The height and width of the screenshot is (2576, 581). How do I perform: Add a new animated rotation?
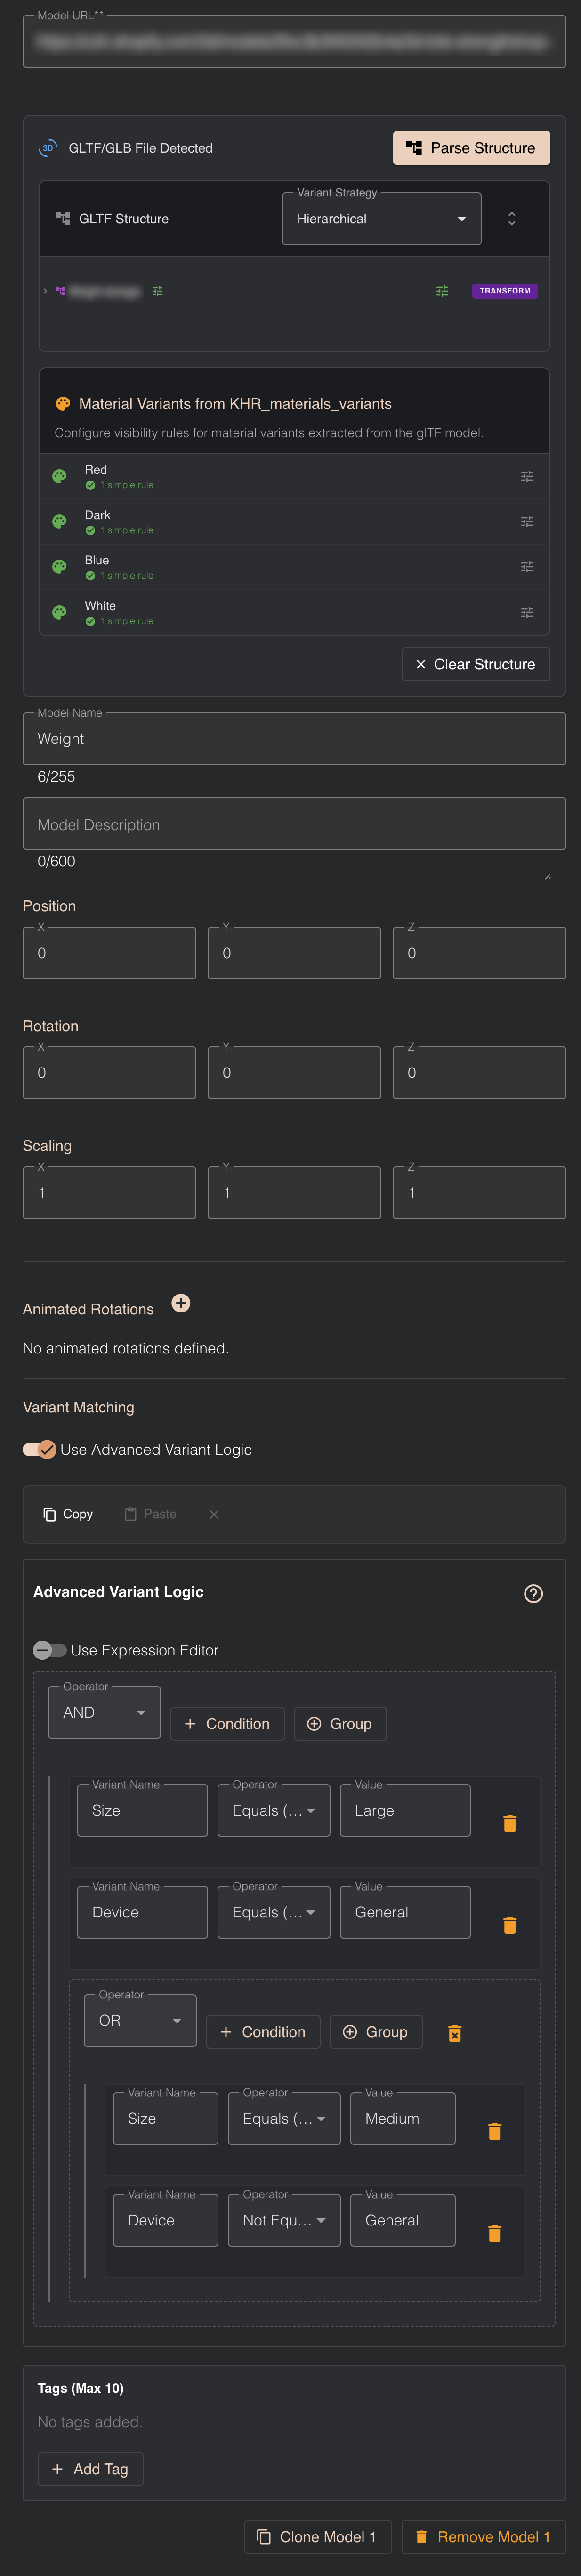click(x=181, y=1303)
